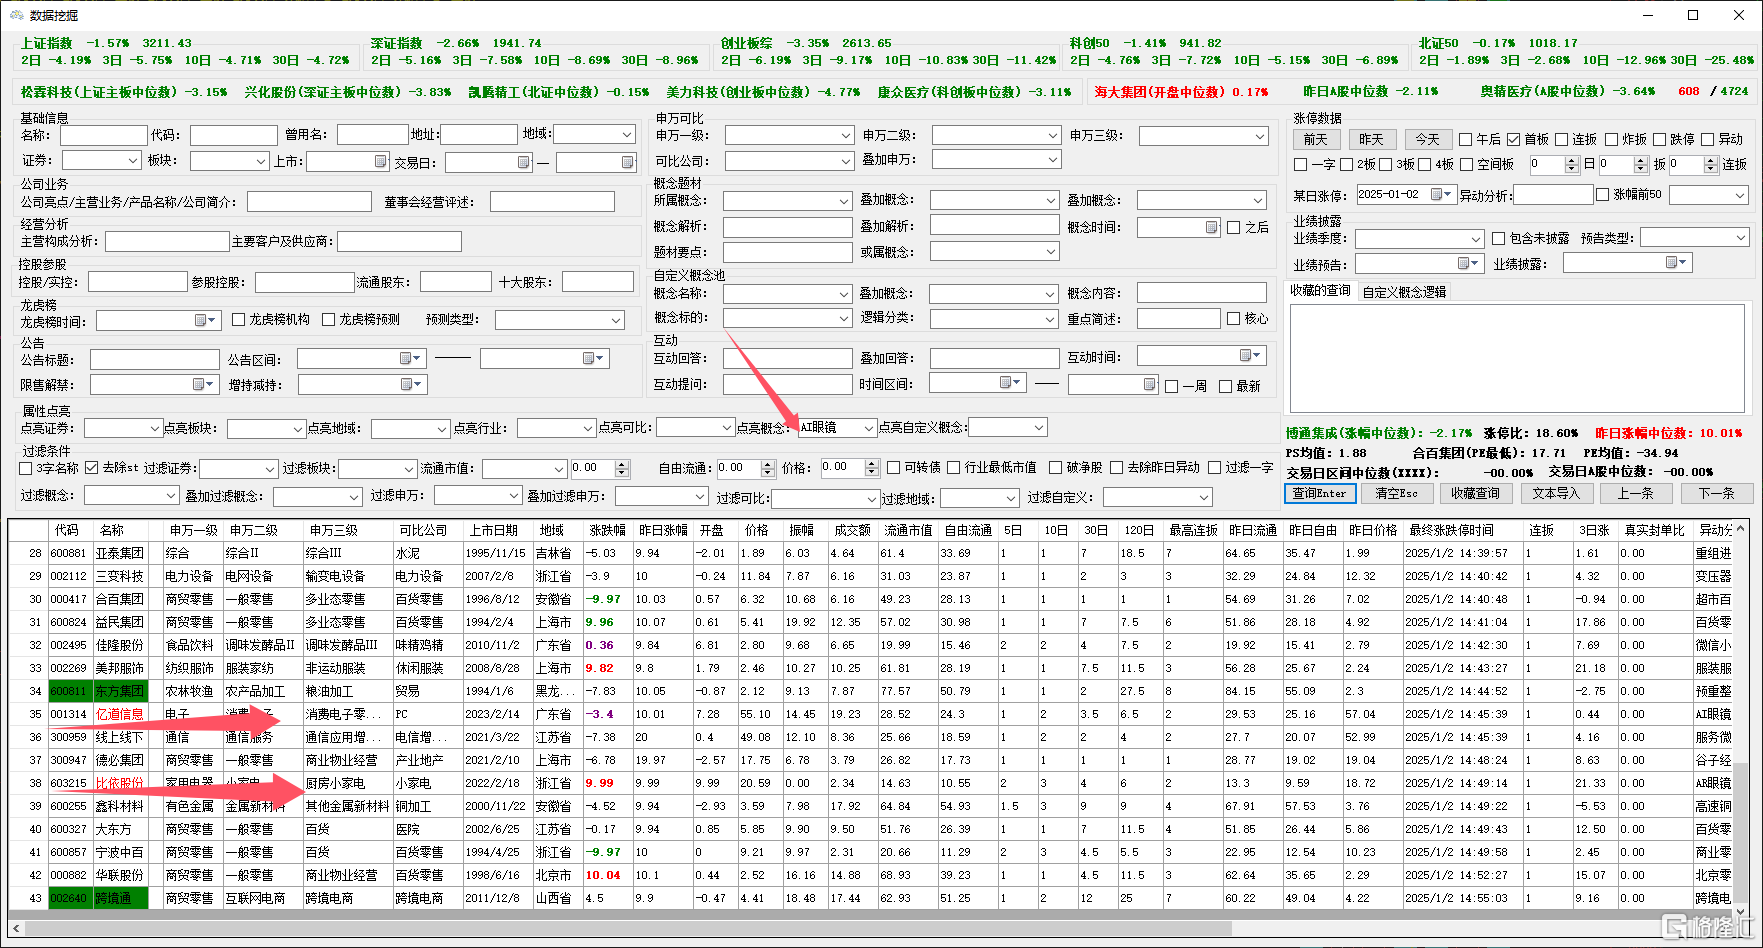Switch to the 收藏的查询 tab

1319,291
